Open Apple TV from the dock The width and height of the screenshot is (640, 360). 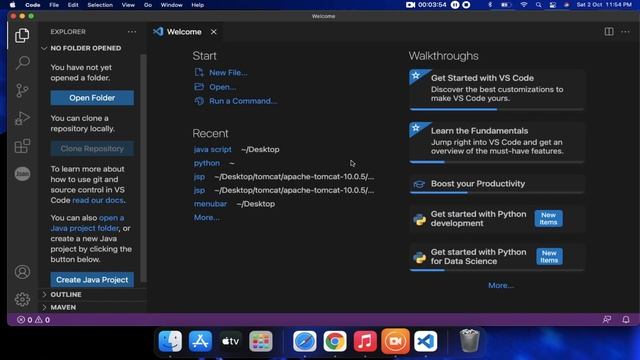tap(231, 341)
